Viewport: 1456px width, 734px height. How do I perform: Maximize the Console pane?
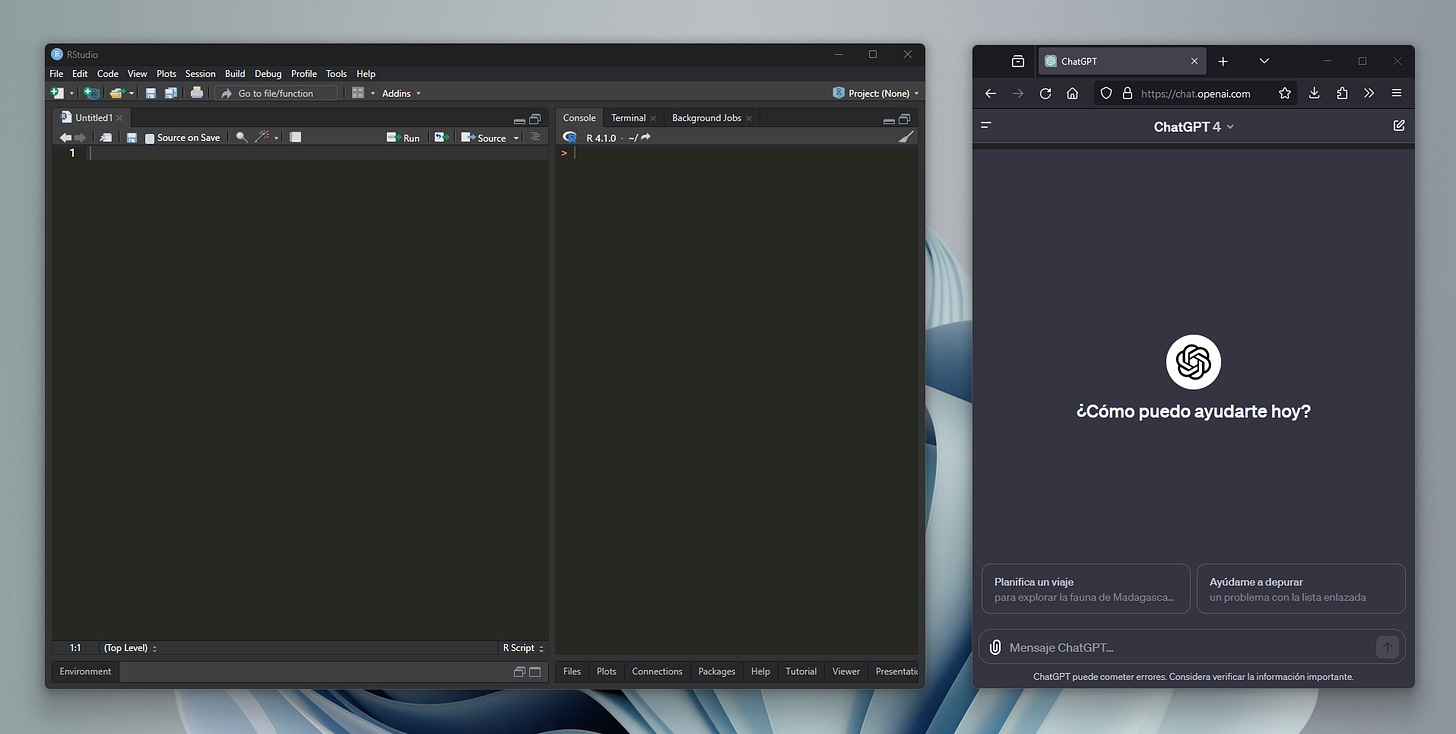(x=904, y=119)
